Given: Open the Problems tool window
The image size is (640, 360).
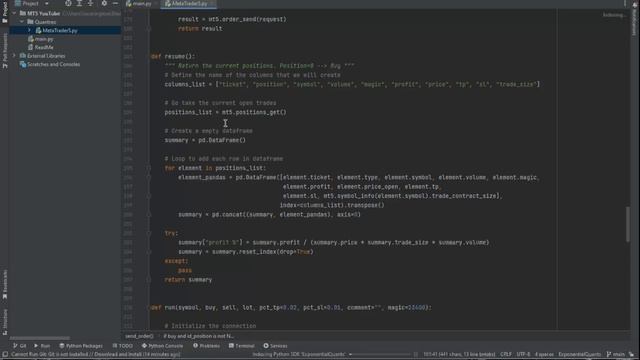Looking at the screenshot, I should point(206,346).
